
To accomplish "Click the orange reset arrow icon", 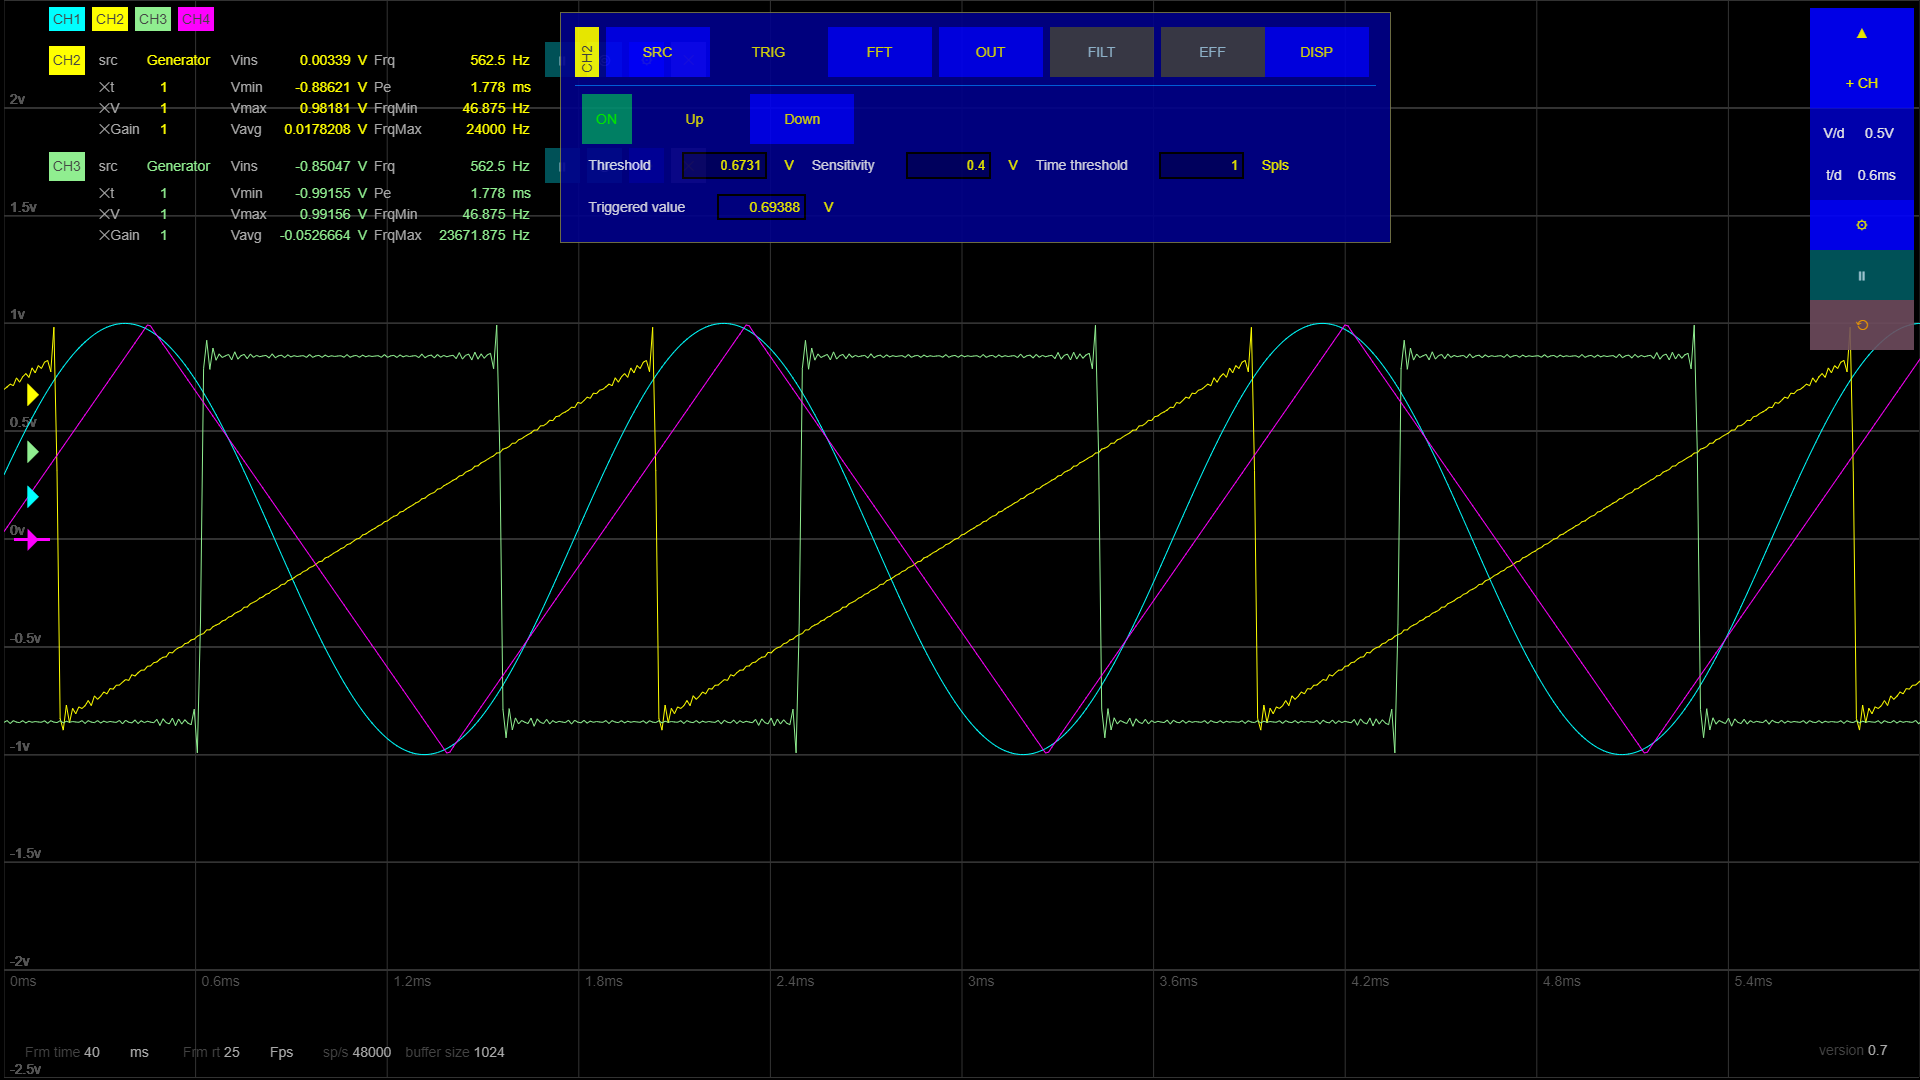I will coord(1861,325).
